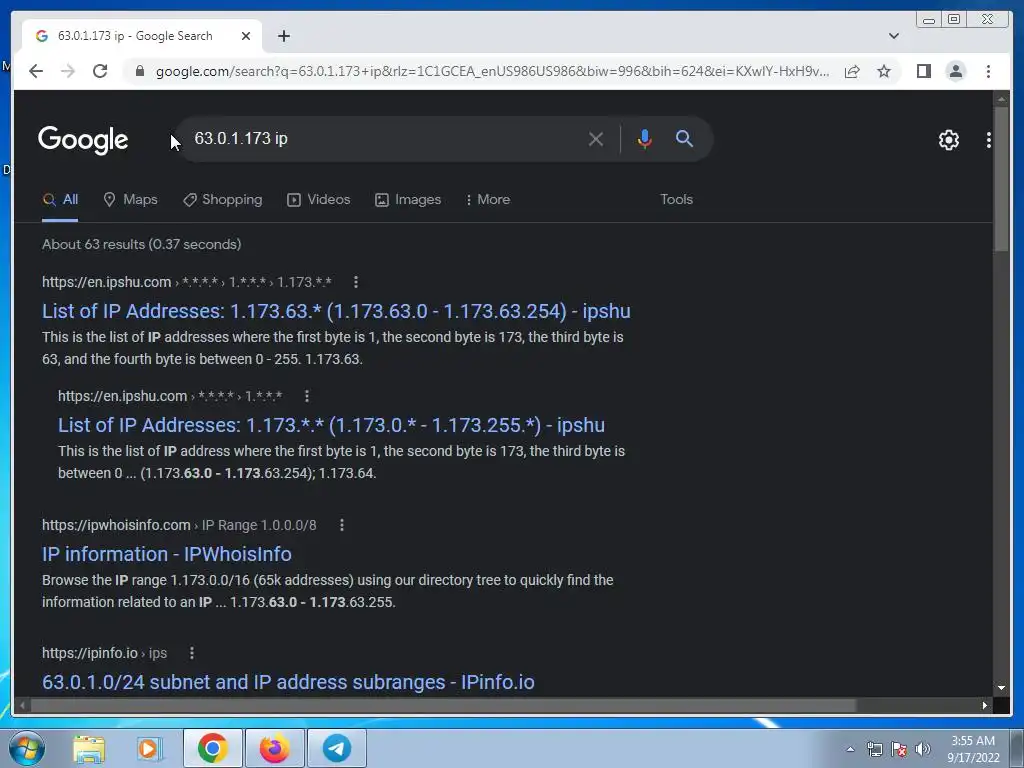This screenshot has width=1024, height=768.
Task: Open options for first ipshu result
Action: [x=355, y=282]
